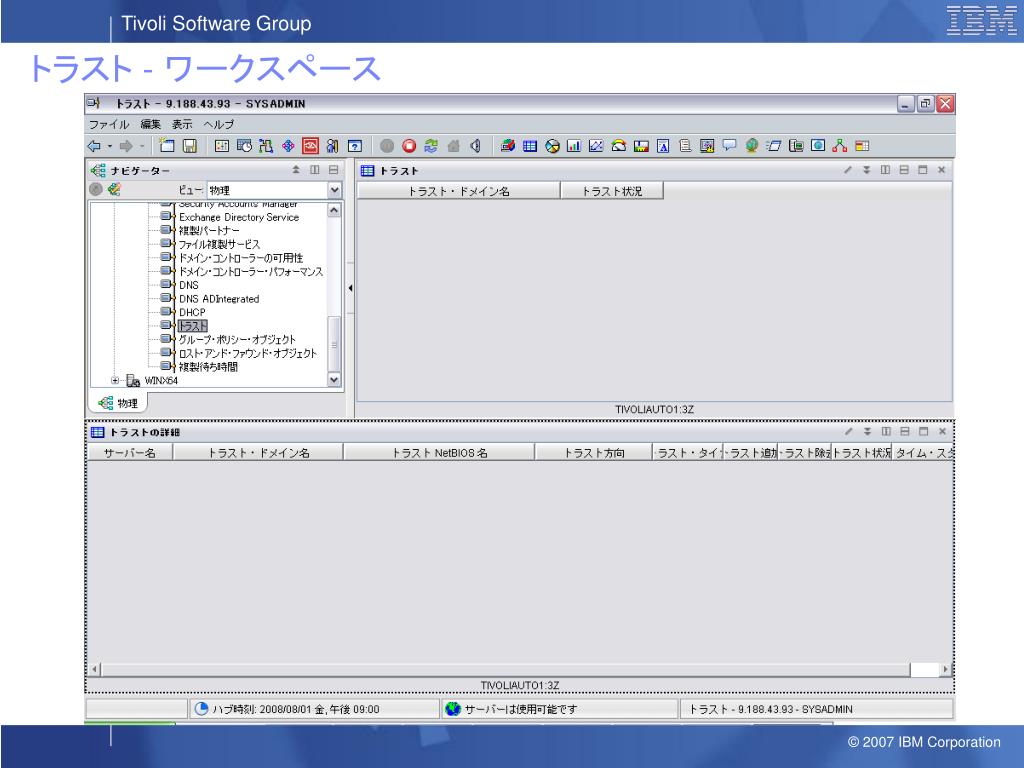The image size is (1024, 768).
Task: Select ドメイン・コントローラーの可用性 tree item
Action: click(241, 258)
